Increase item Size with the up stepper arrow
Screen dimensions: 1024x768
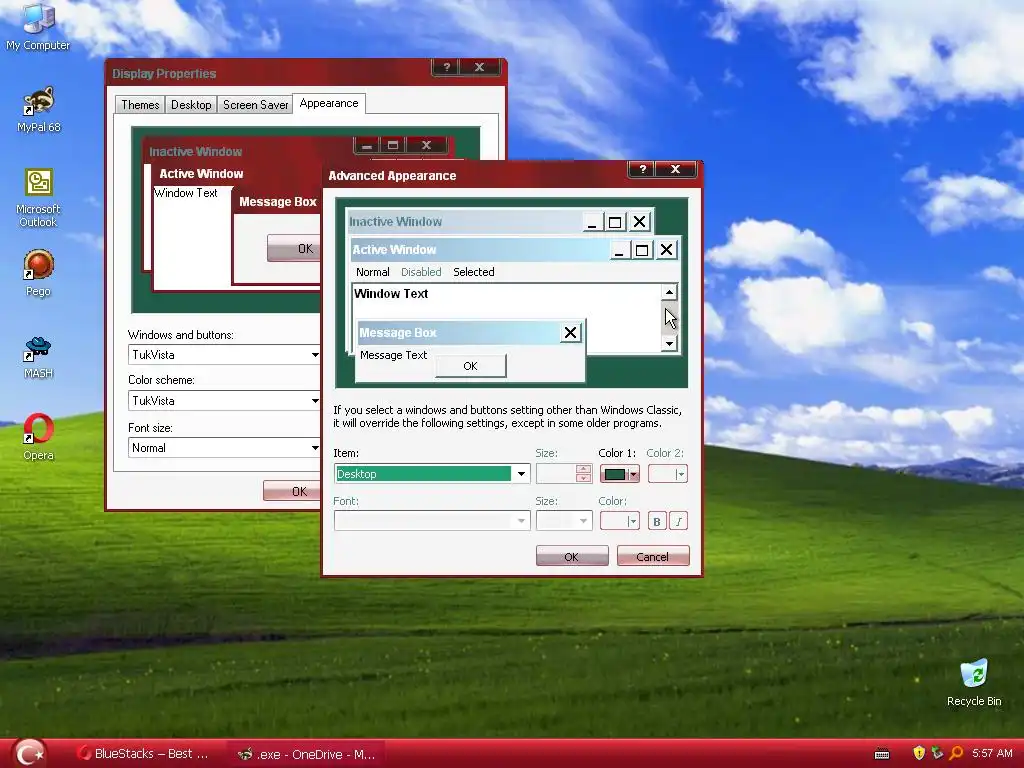[x=583, y=469]
